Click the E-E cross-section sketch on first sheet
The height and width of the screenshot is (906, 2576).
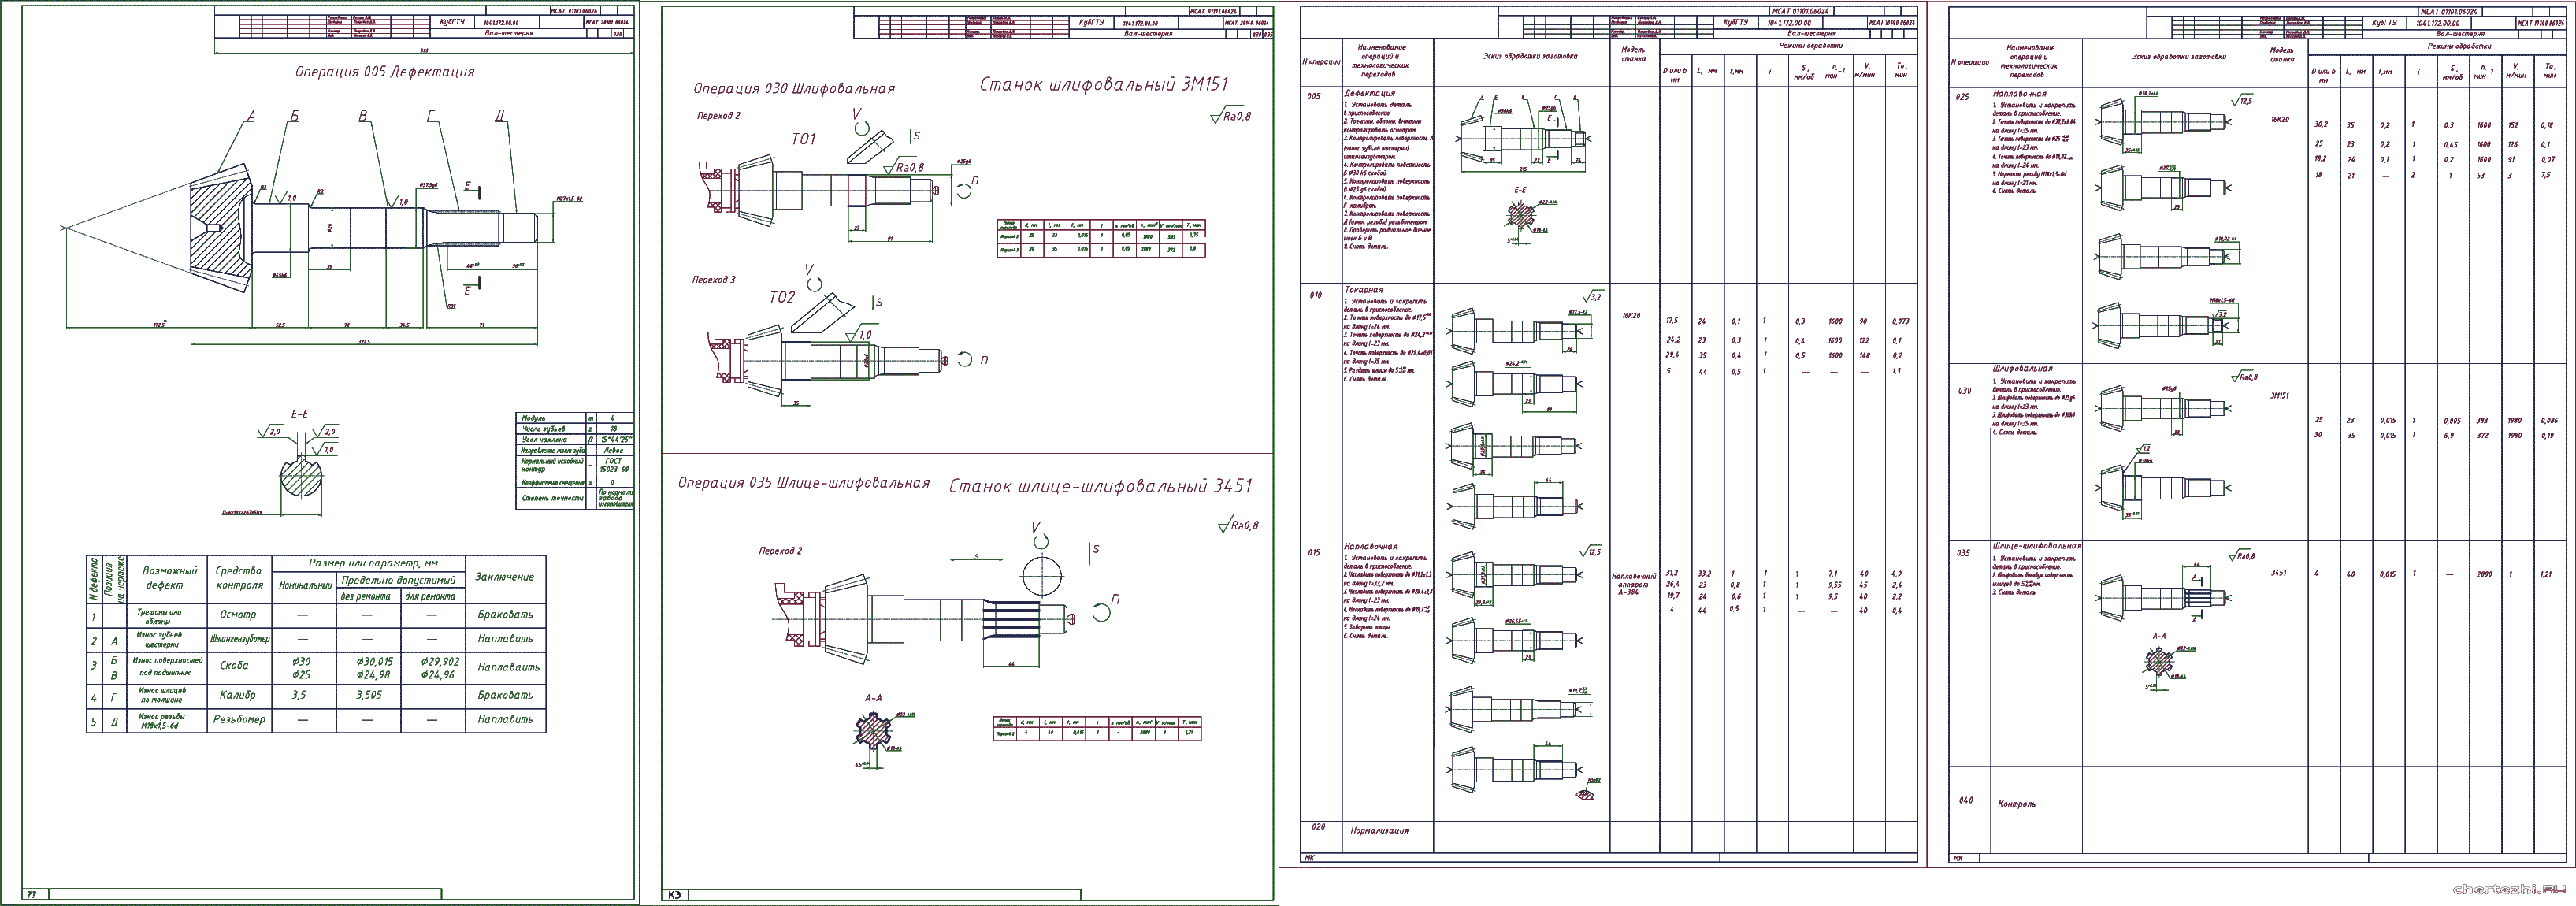(x=300, y=475)
